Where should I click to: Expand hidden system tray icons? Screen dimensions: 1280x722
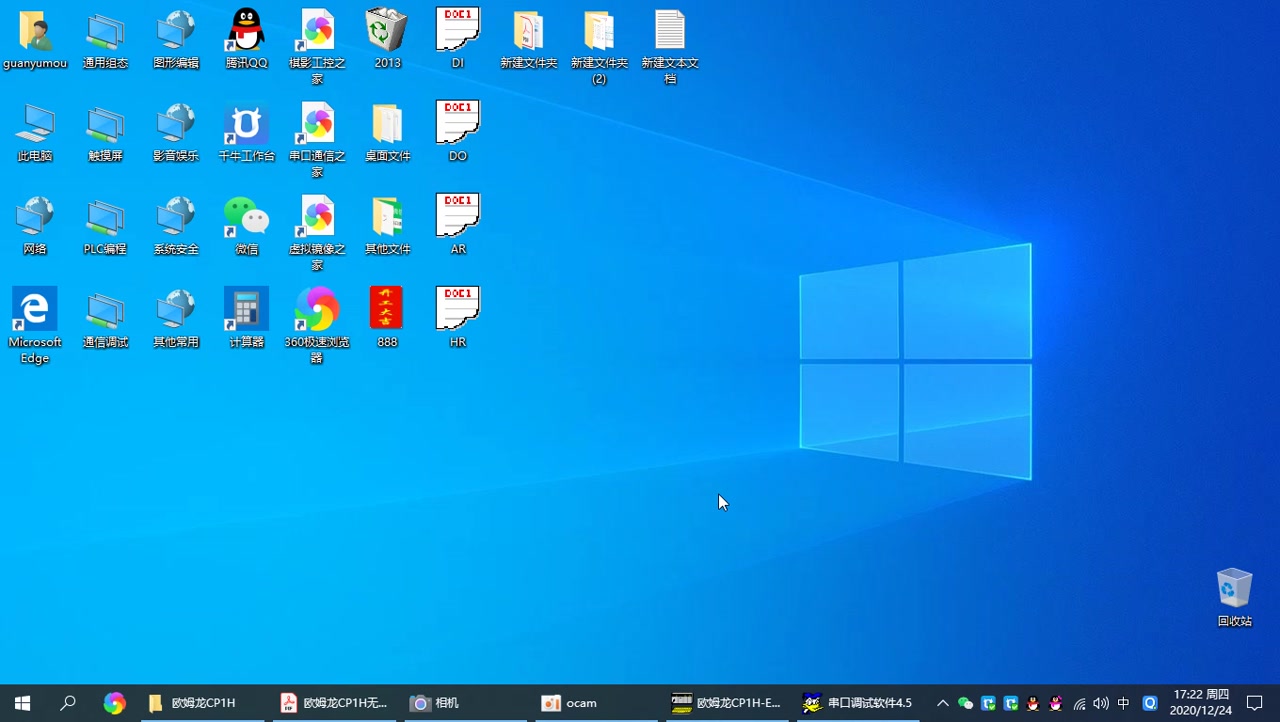[942, 703]
